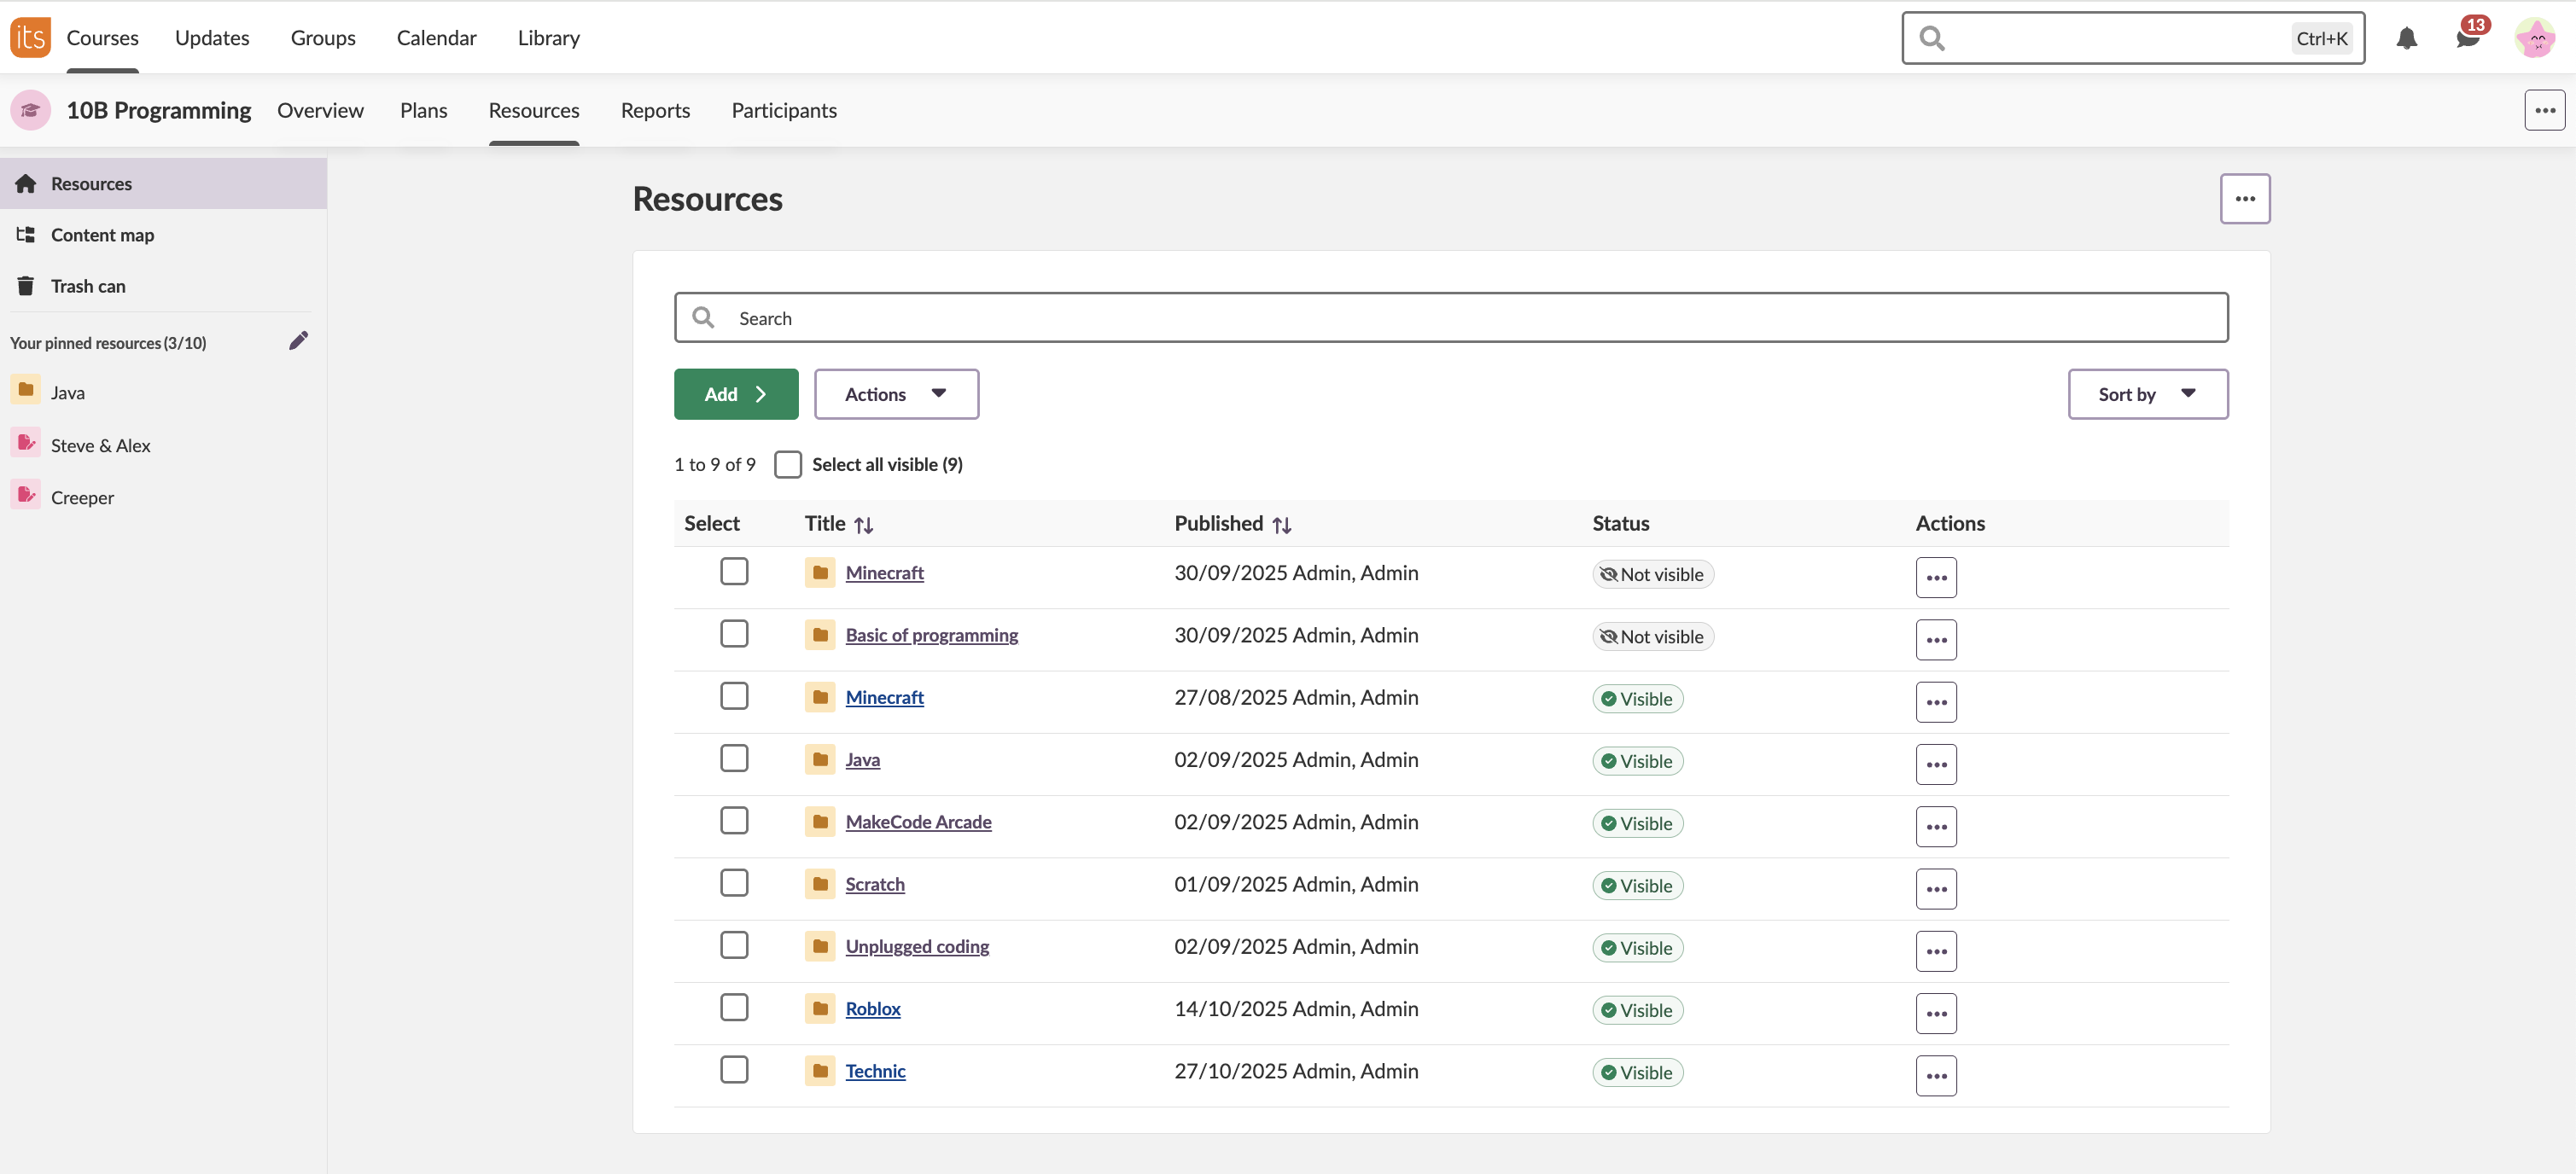Screen dimensions: 2576x1174
Task: Check the Java row checkbox
Action: coord(734,758)
